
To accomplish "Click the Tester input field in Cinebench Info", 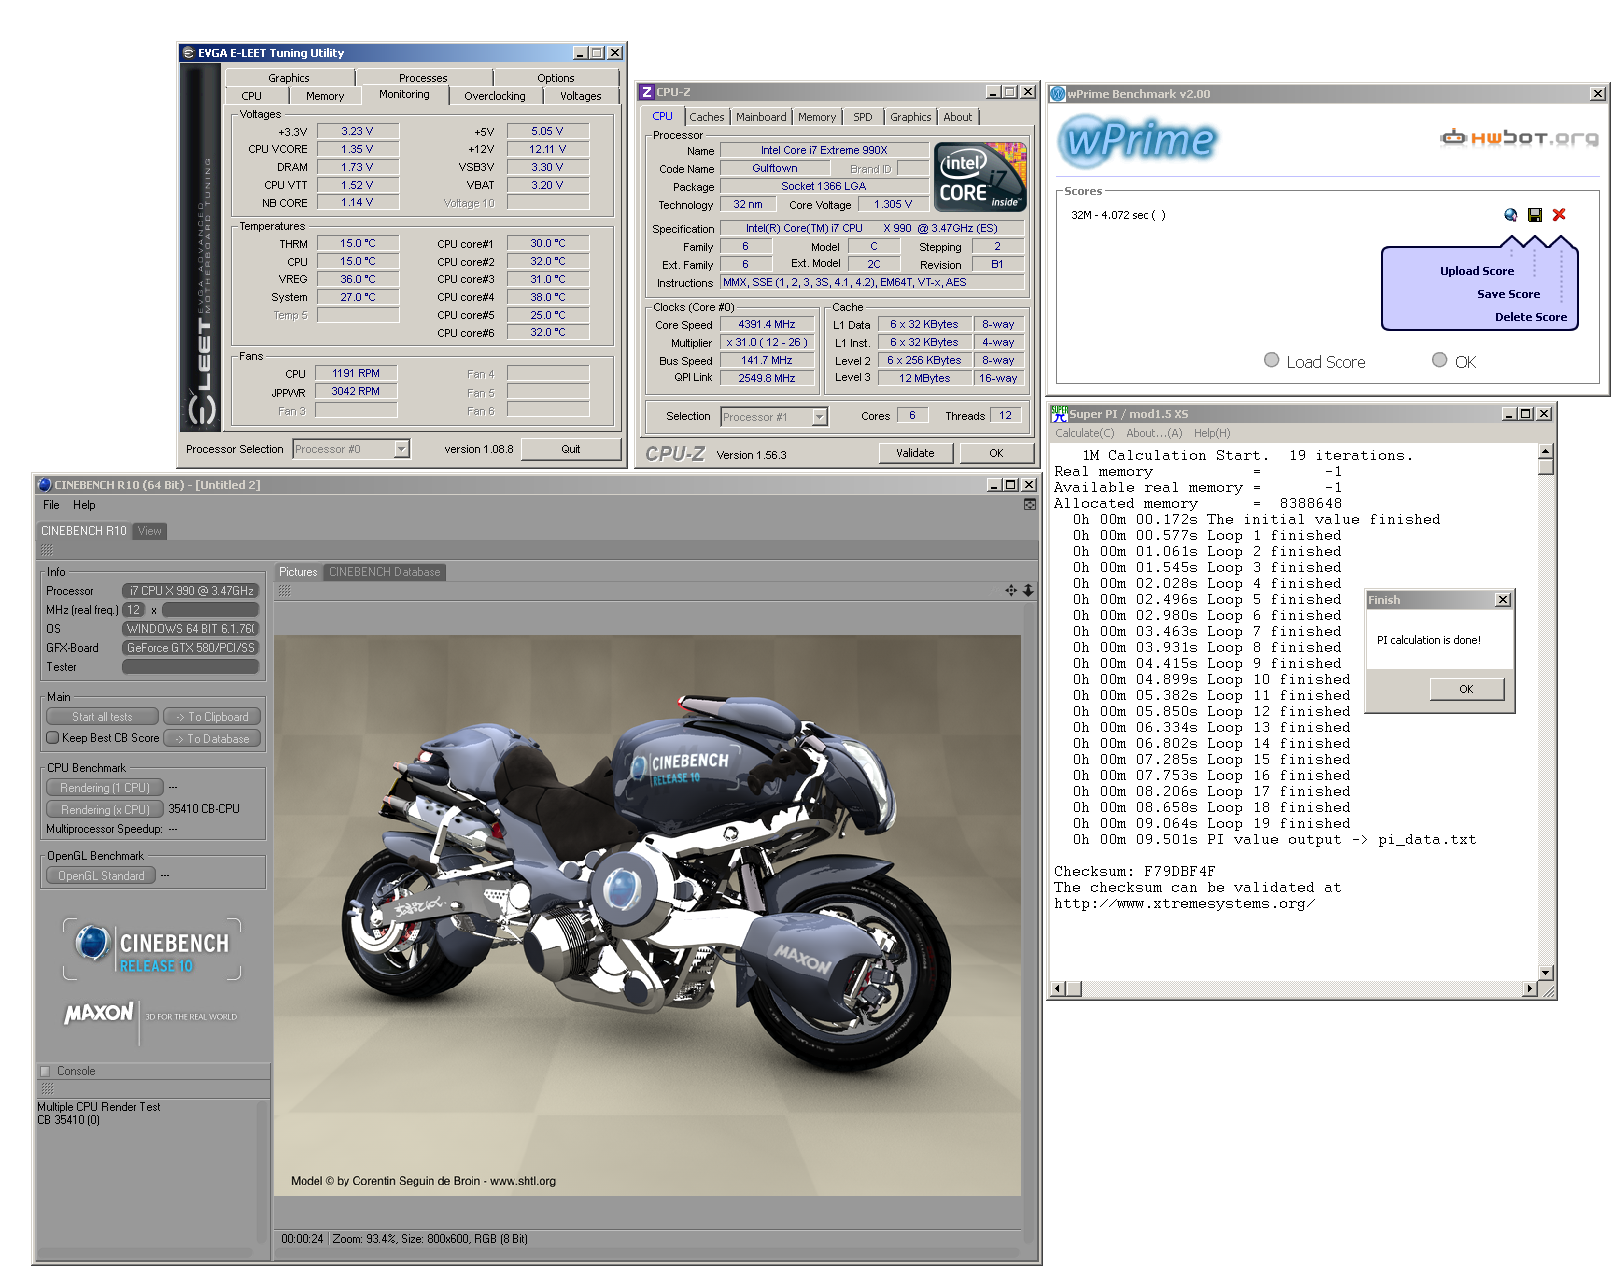I will [191, 667].
